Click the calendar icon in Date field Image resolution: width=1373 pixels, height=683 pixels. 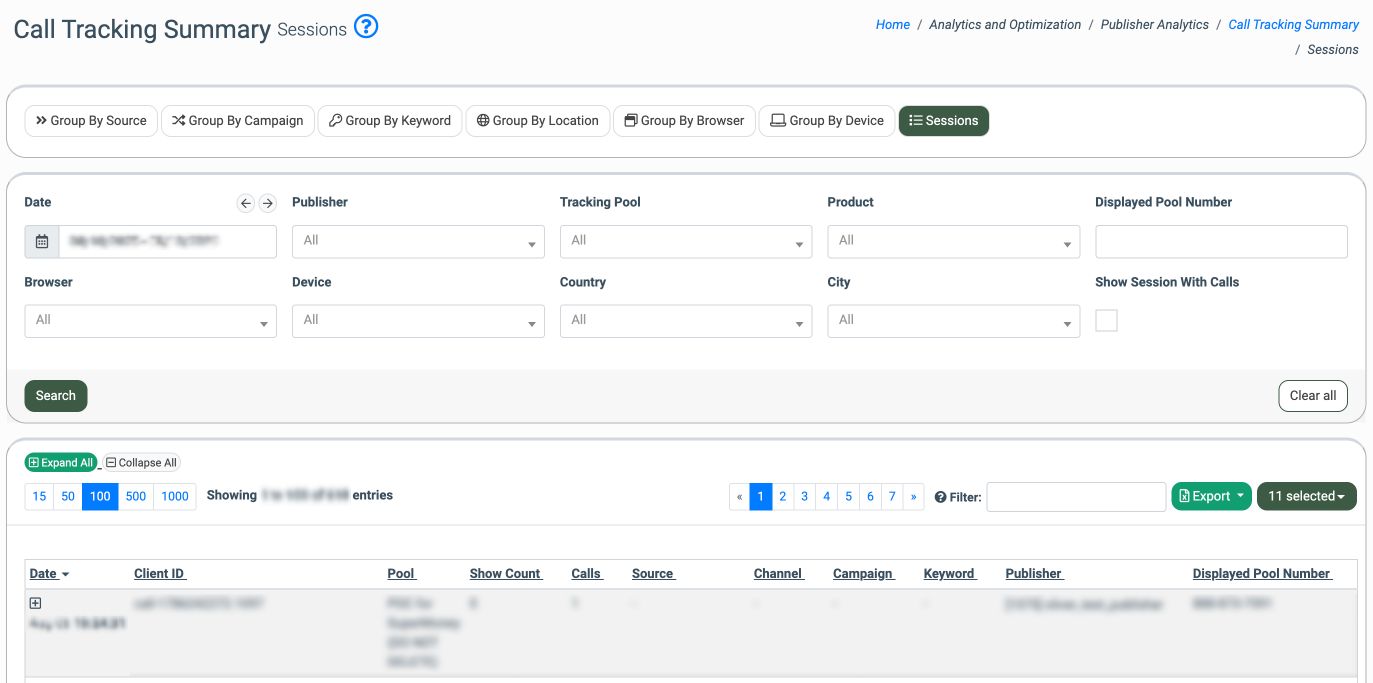pyautogui.click(x=42, y=242)
